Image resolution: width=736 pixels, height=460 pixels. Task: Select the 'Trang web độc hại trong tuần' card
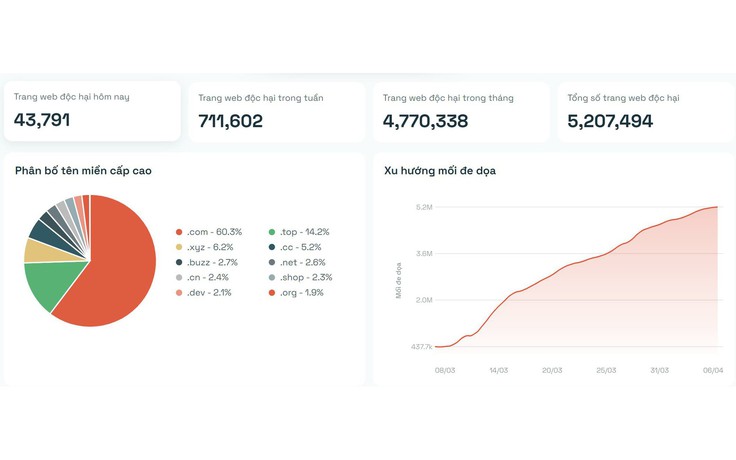[275, 110]
